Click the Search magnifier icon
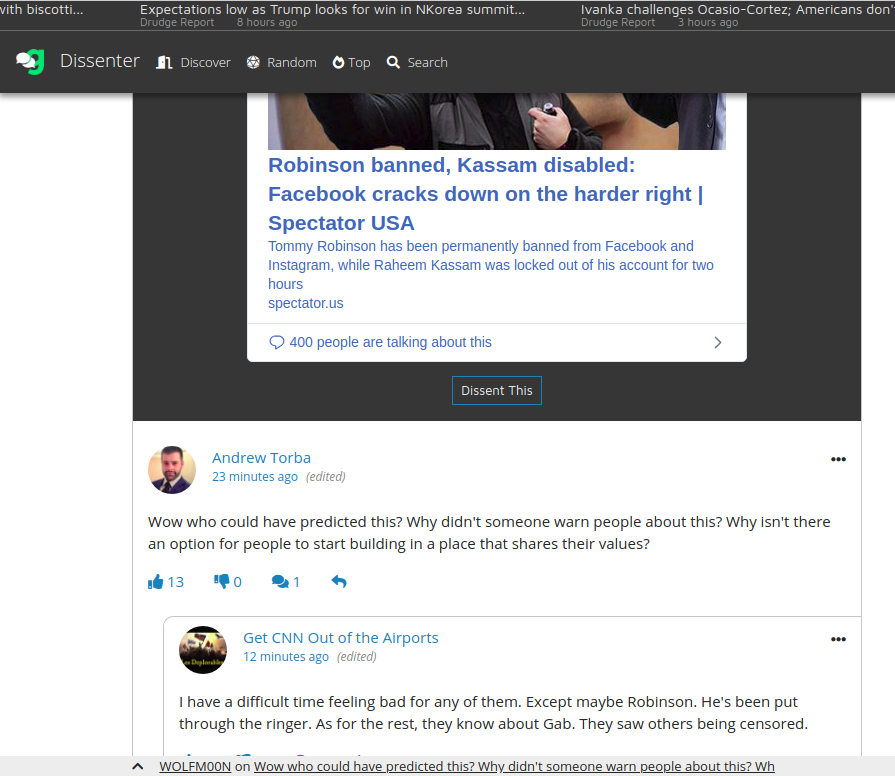The height and width of the screenshot is (776, 895). coord(393,62)
